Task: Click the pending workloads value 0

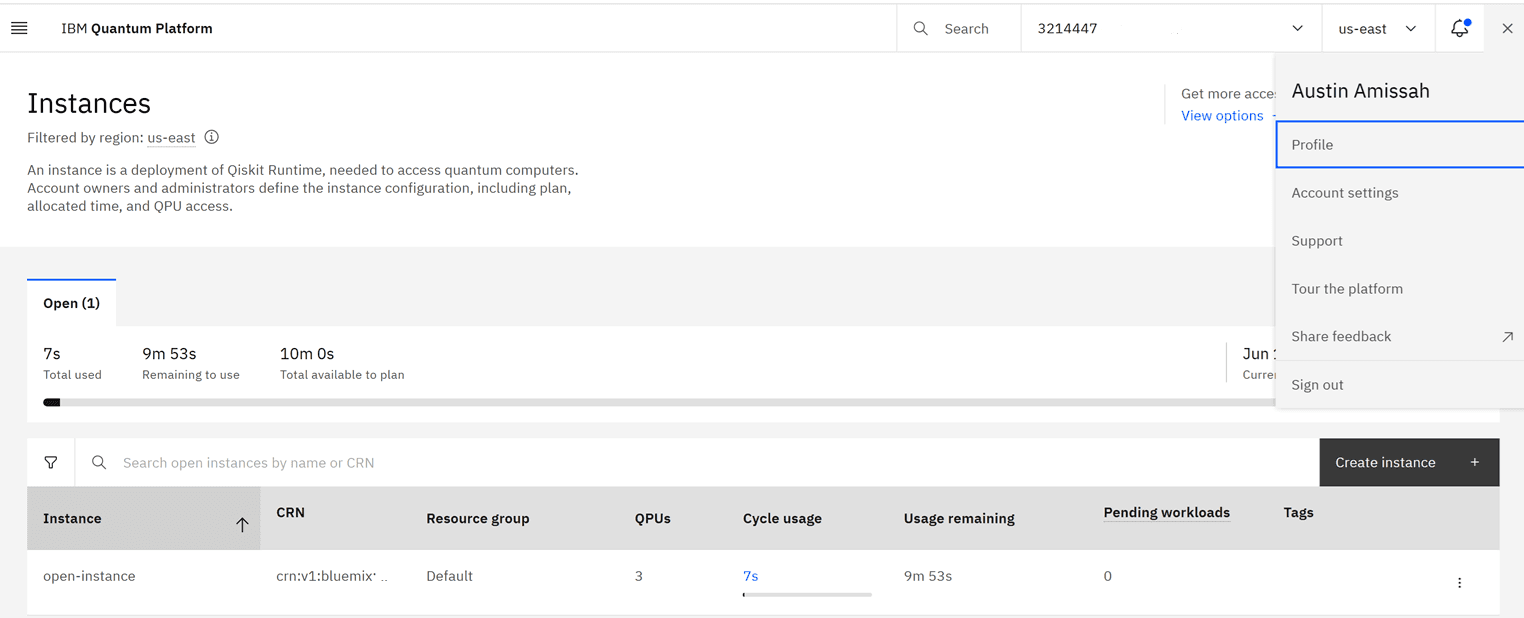Action: tap(1107, 576)
